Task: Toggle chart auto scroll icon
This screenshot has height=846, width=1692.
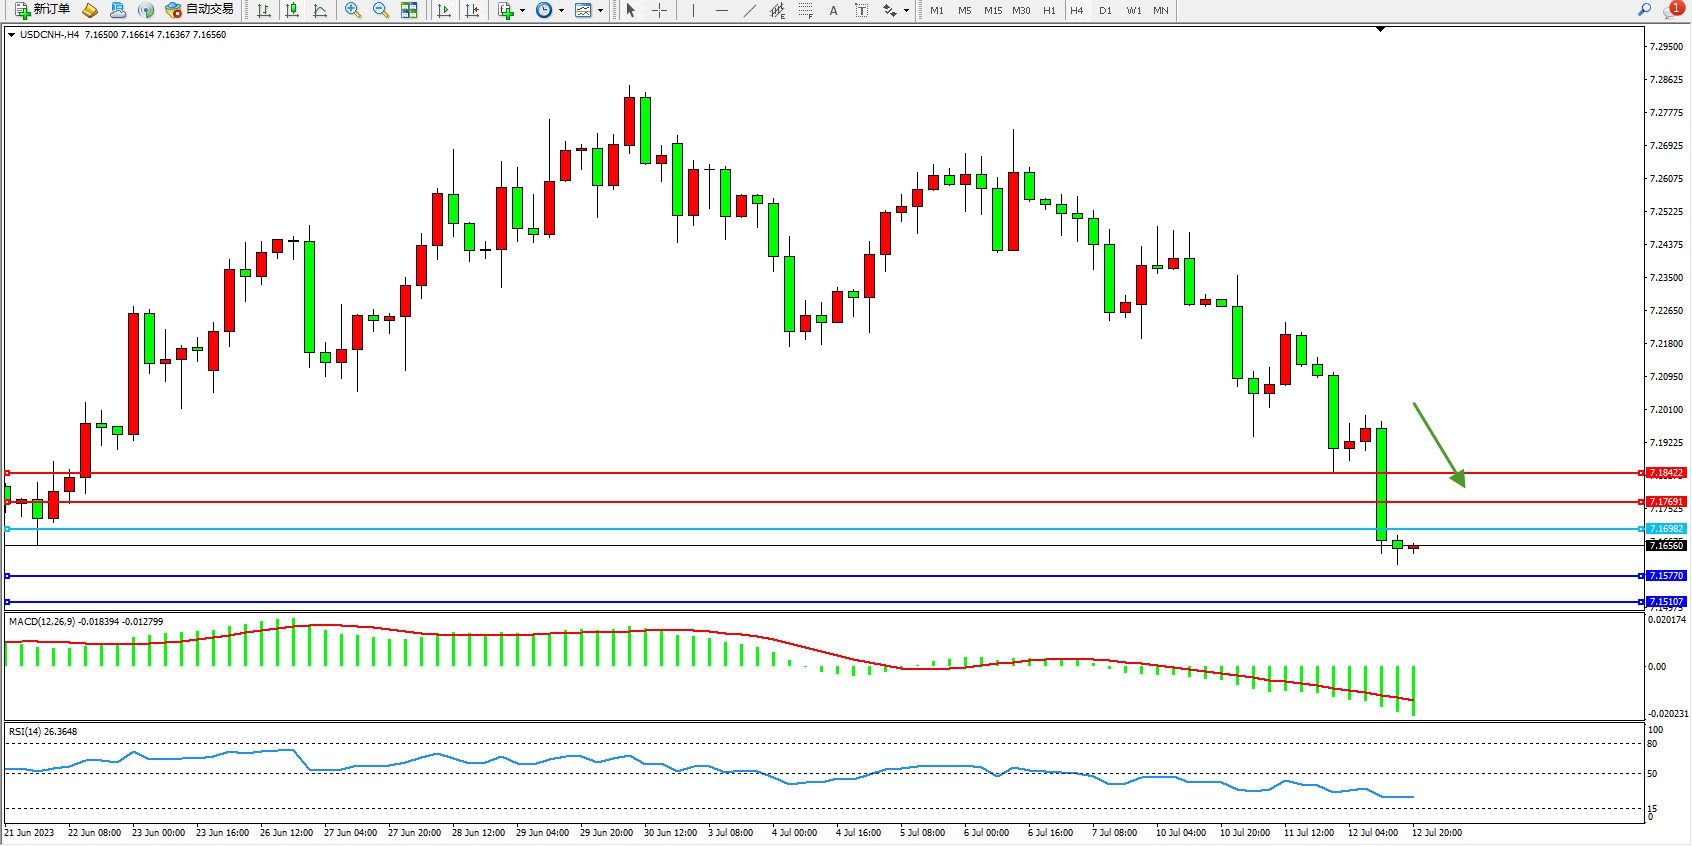Action: coord(444,10)
